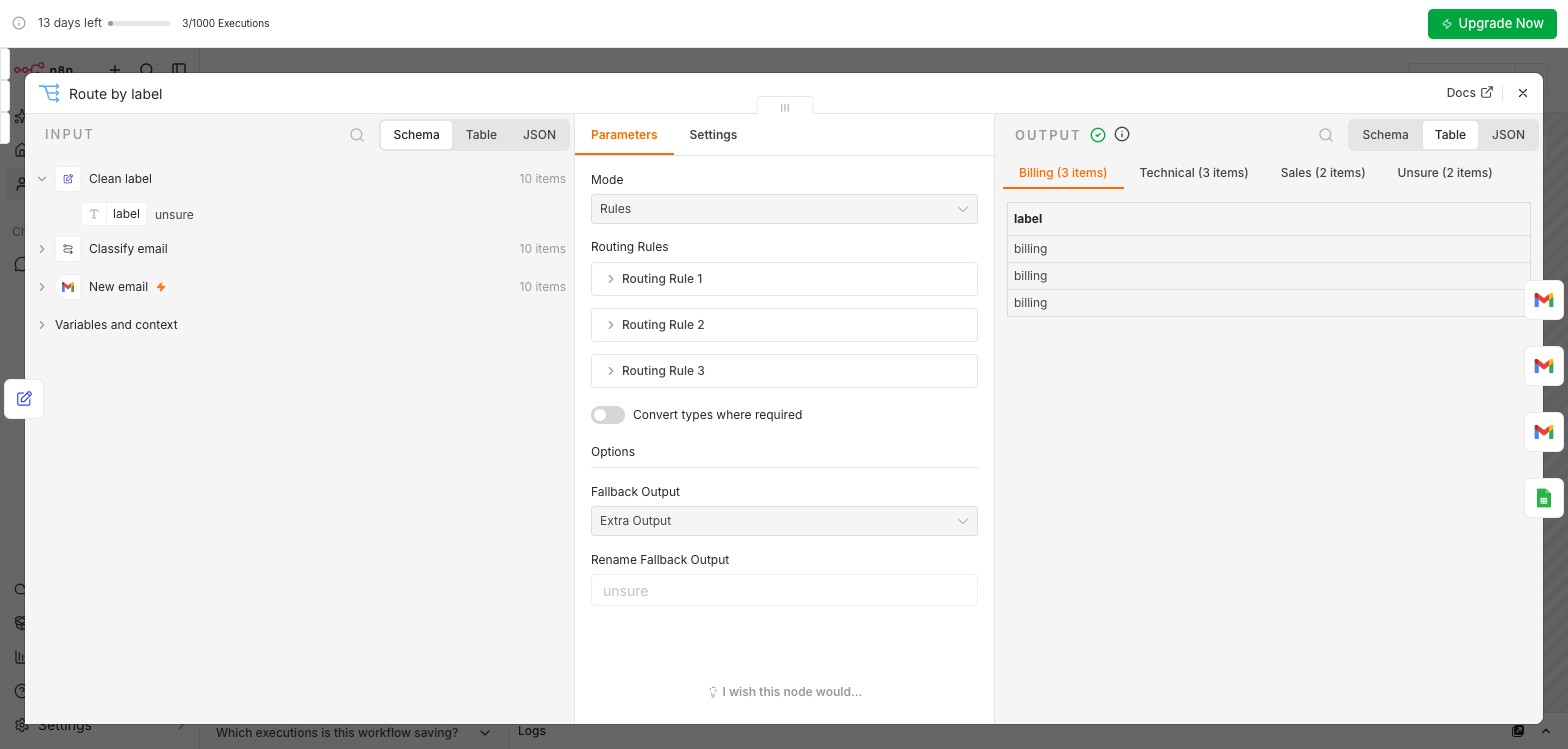
Task: Click the 13 days left text
Action: tap(70, 23)
